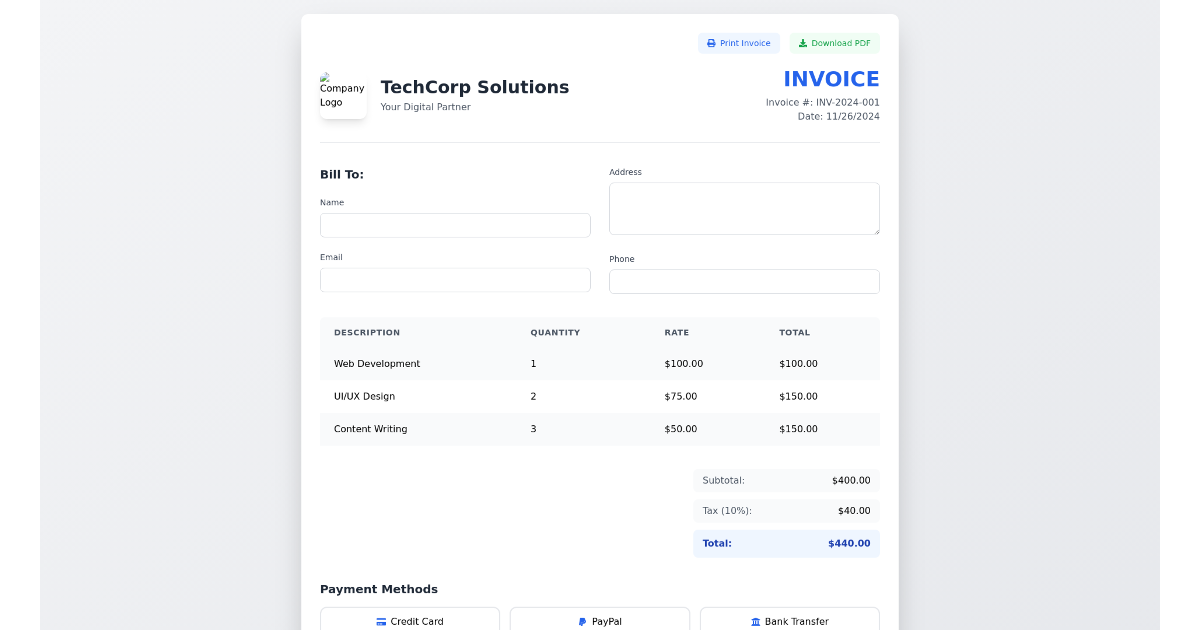Click the Address text area
This screenshot has width=1200, height=630.
pyautogui.click(x=744, y=208)
